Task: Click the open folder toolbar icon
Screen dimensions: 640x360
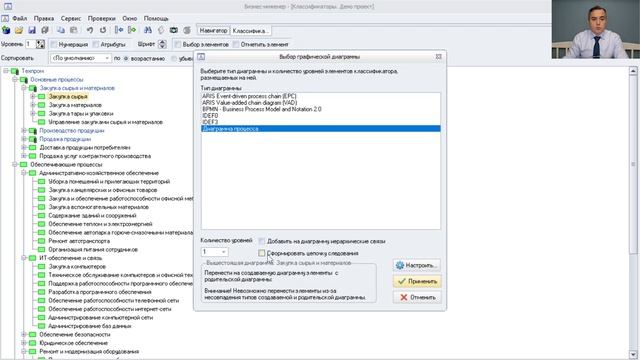Action: (19, 31)
